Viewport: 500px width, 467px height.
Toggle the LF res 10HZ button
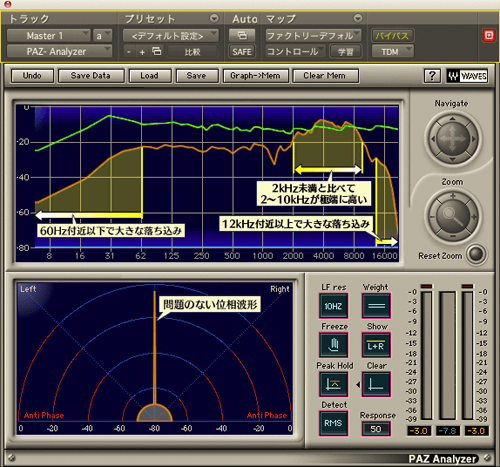334,306
